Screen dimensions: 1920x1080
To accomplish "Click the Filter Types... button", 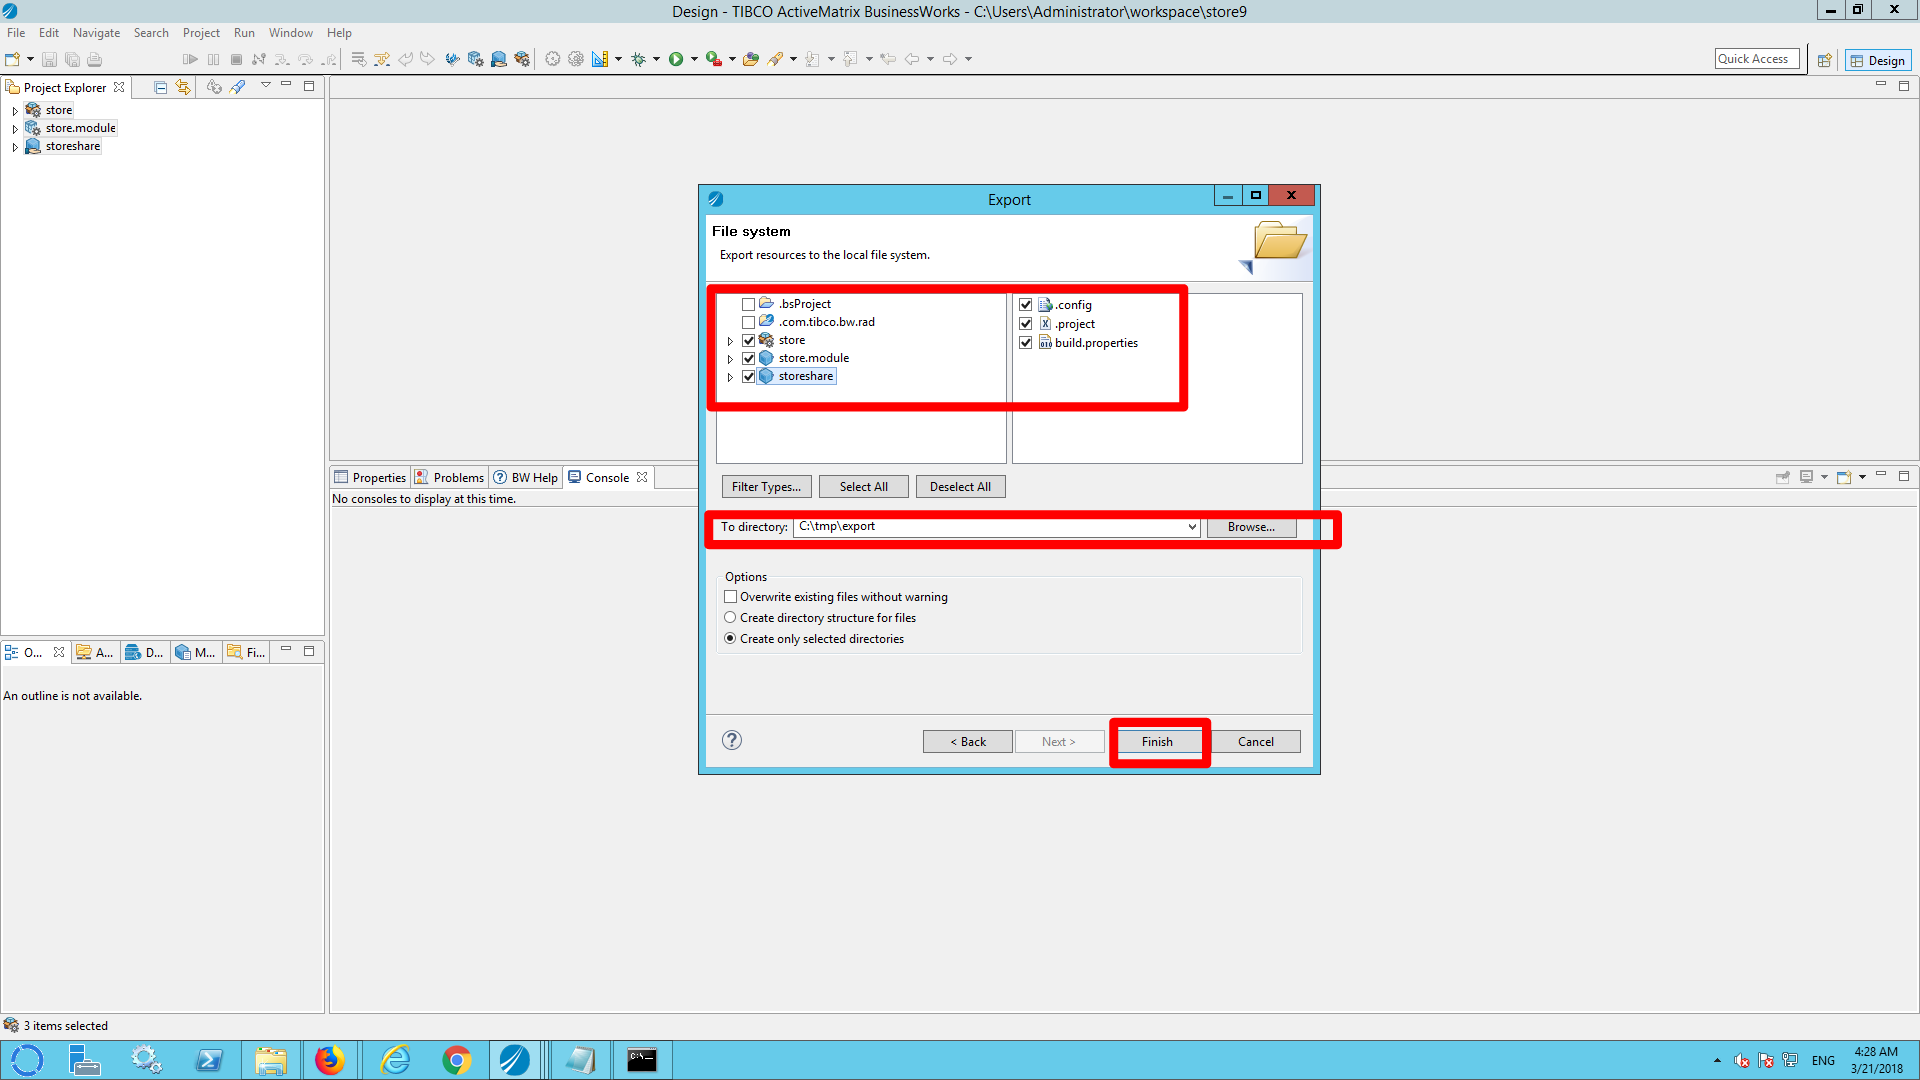I will point(766,487).
